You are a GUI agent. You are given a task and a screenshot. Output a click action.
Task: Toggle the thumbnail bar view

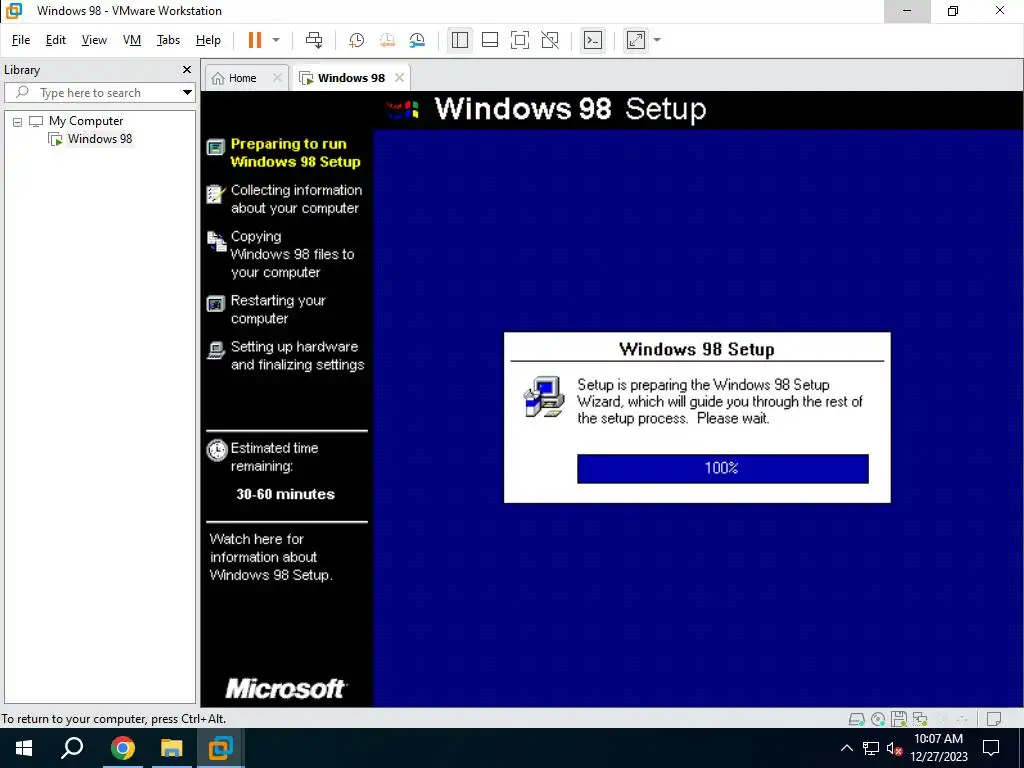(x=490, y=40)
